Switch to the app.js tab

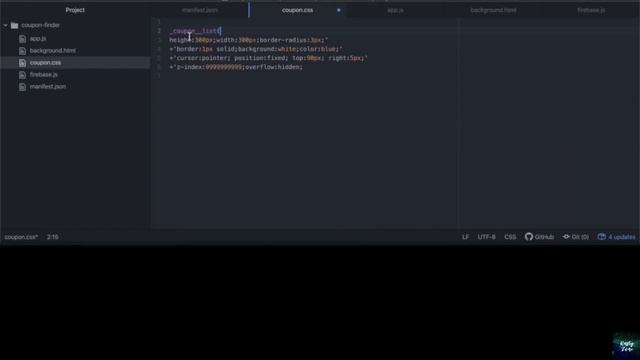point(396,10)
